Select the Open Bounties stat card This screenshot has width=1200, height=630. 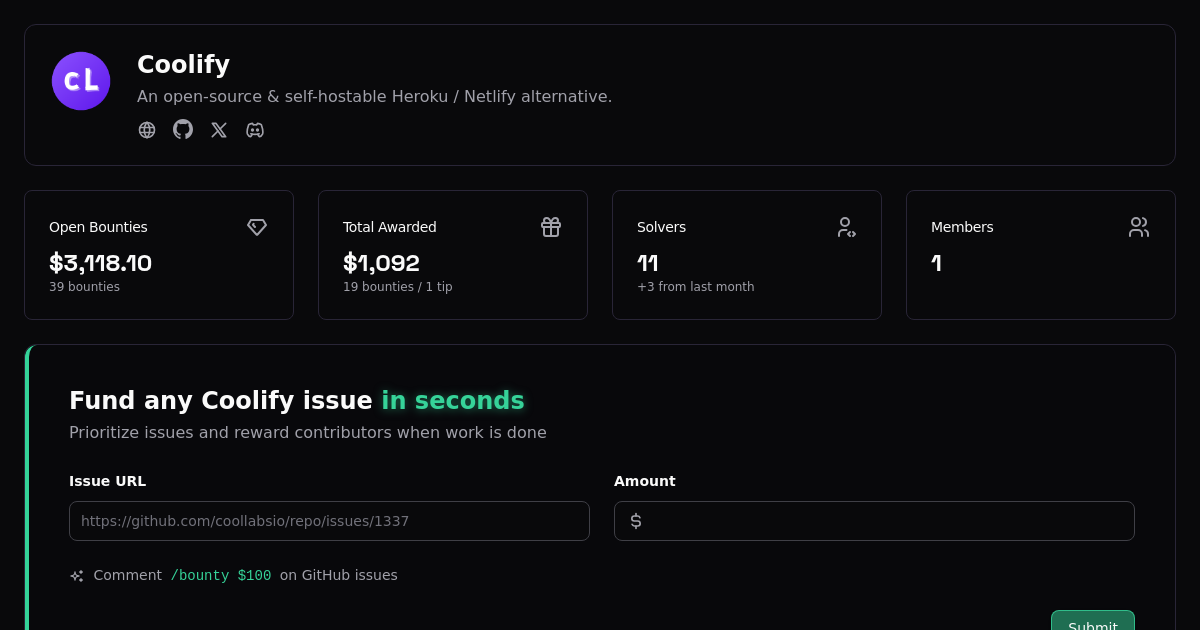click(x=159, y=254)
